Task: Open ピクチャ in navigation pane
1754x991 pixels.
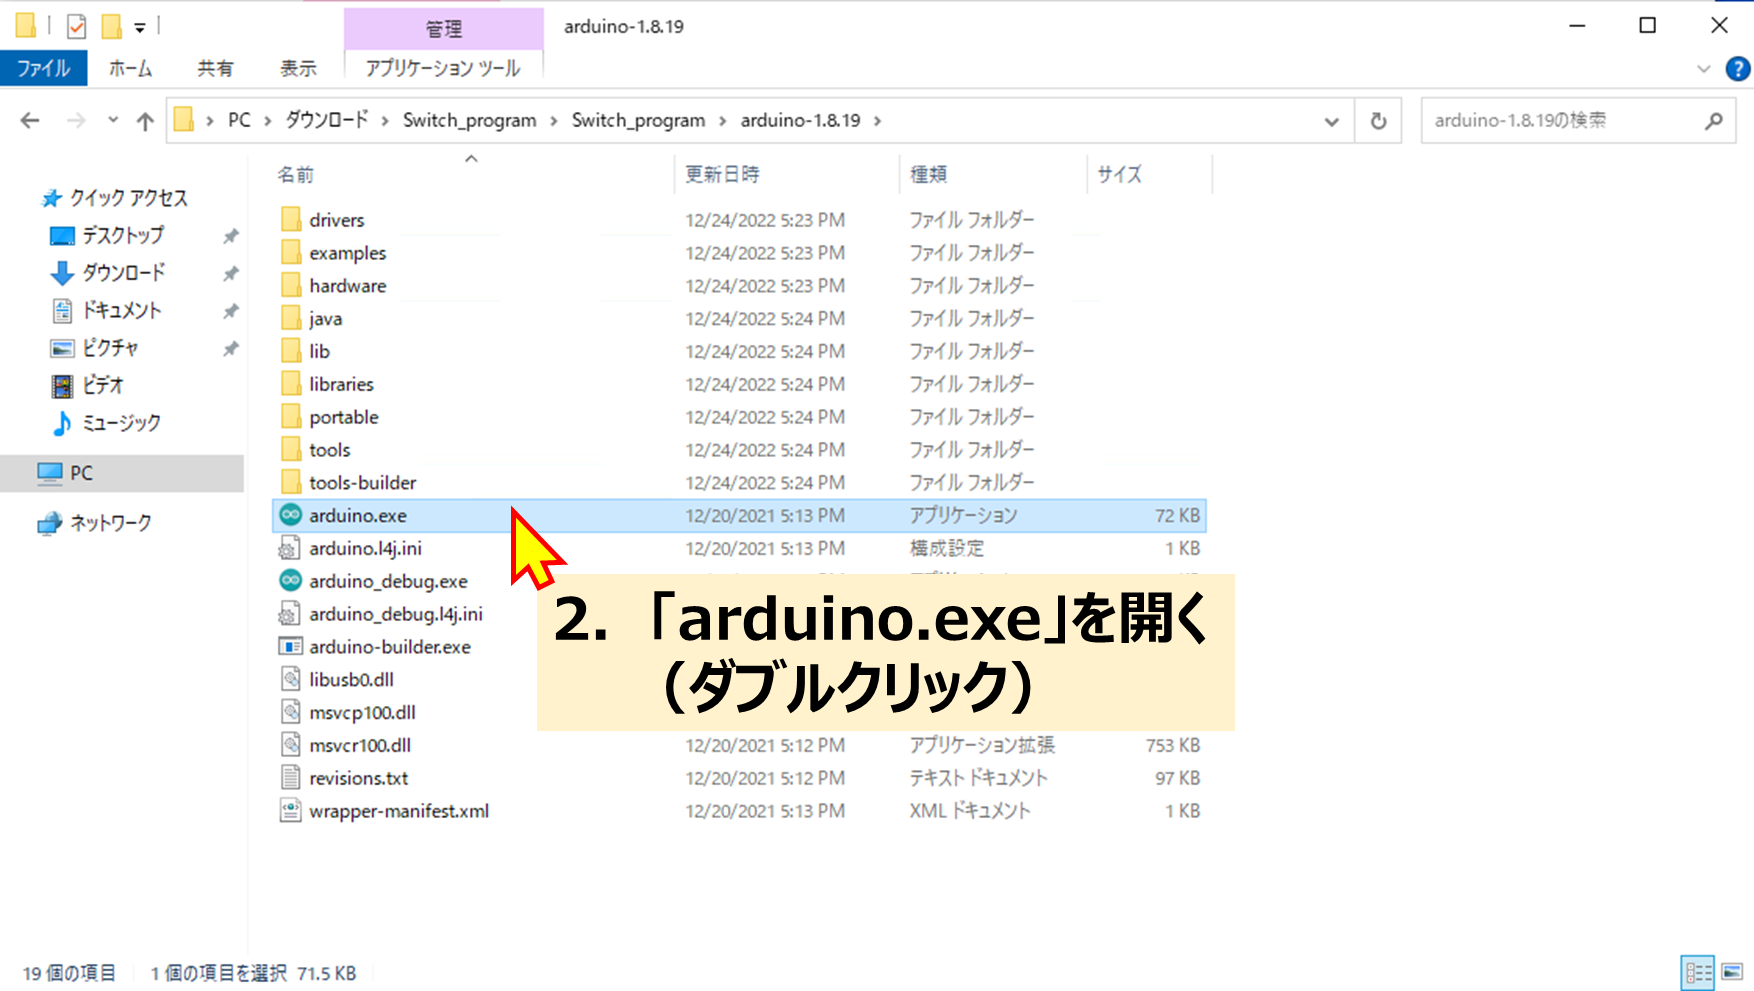Action: (x=110, y=347)
